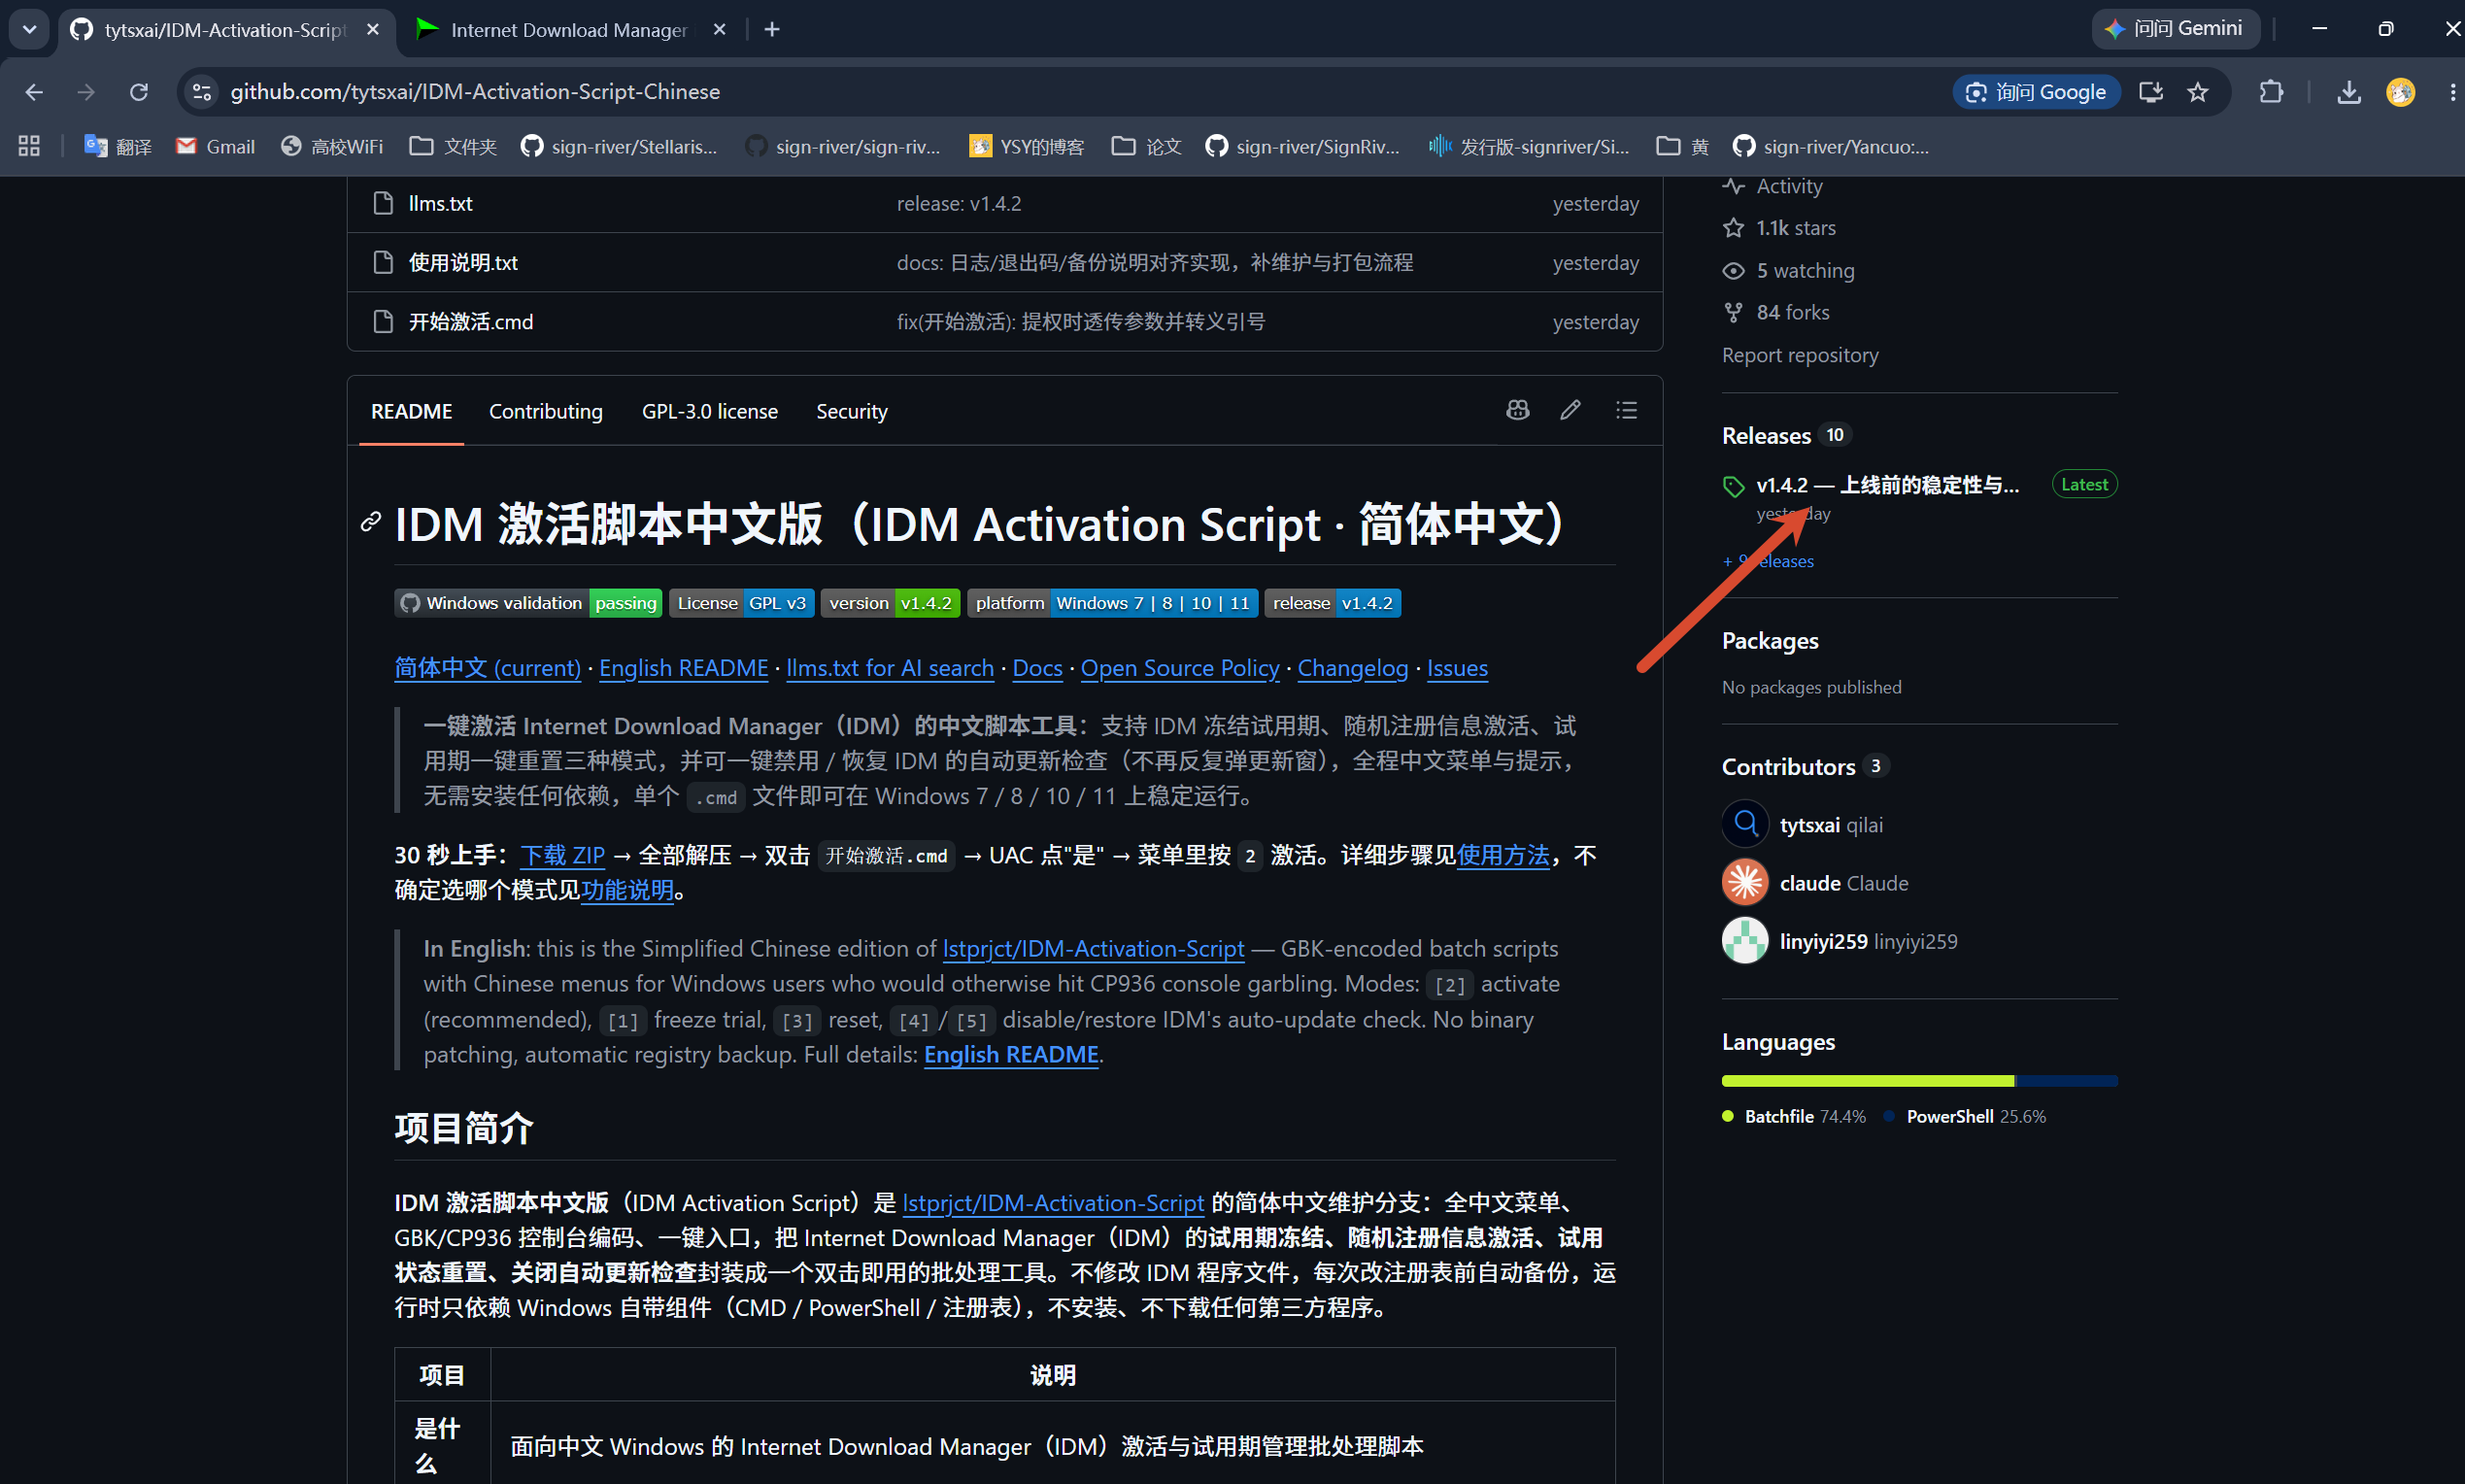This screenshot has height=1484, width=2465.
Task: Open the Extensions puzzle icon
Action: click(2270, 92)
